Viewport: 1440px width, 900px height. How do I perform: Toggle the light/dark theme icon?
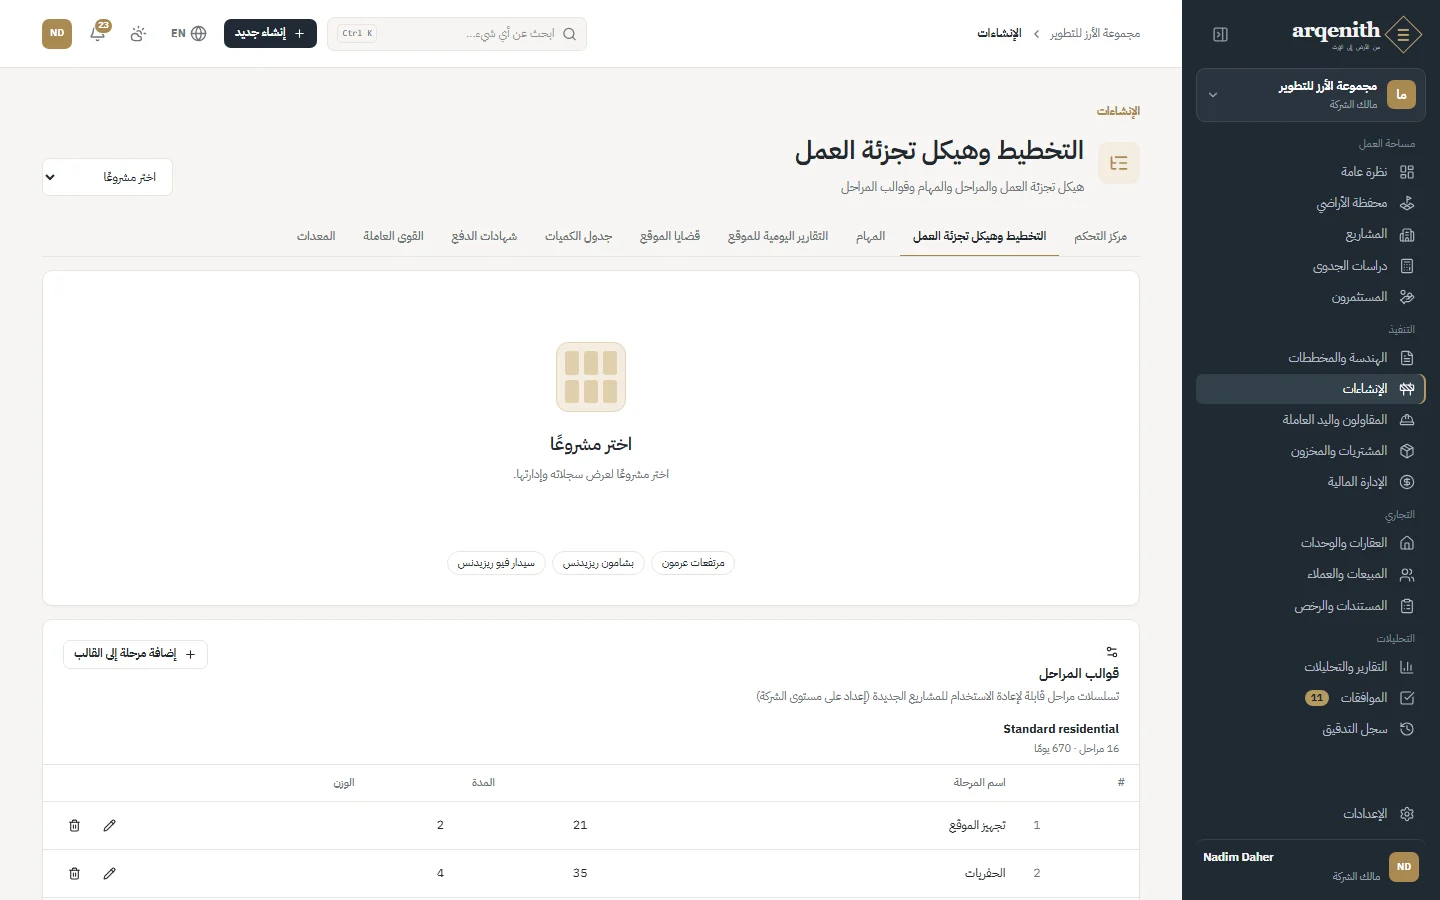[138, 33]
